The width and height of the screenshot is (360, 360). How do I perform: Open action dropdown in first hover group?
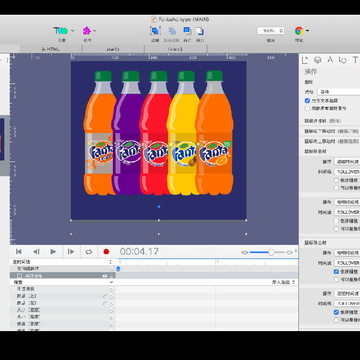[x=347, y=162]
